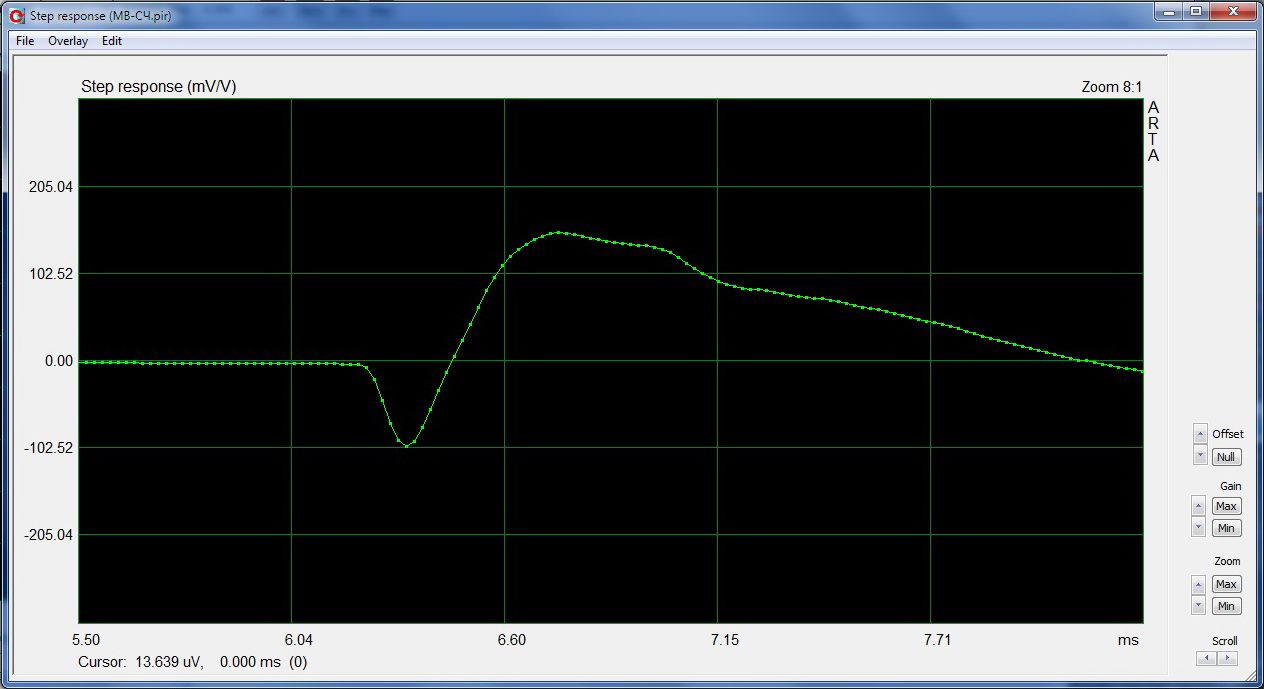1264x689 pixels.
Task: Click the 7.15 time axis label
Action: 724,640
